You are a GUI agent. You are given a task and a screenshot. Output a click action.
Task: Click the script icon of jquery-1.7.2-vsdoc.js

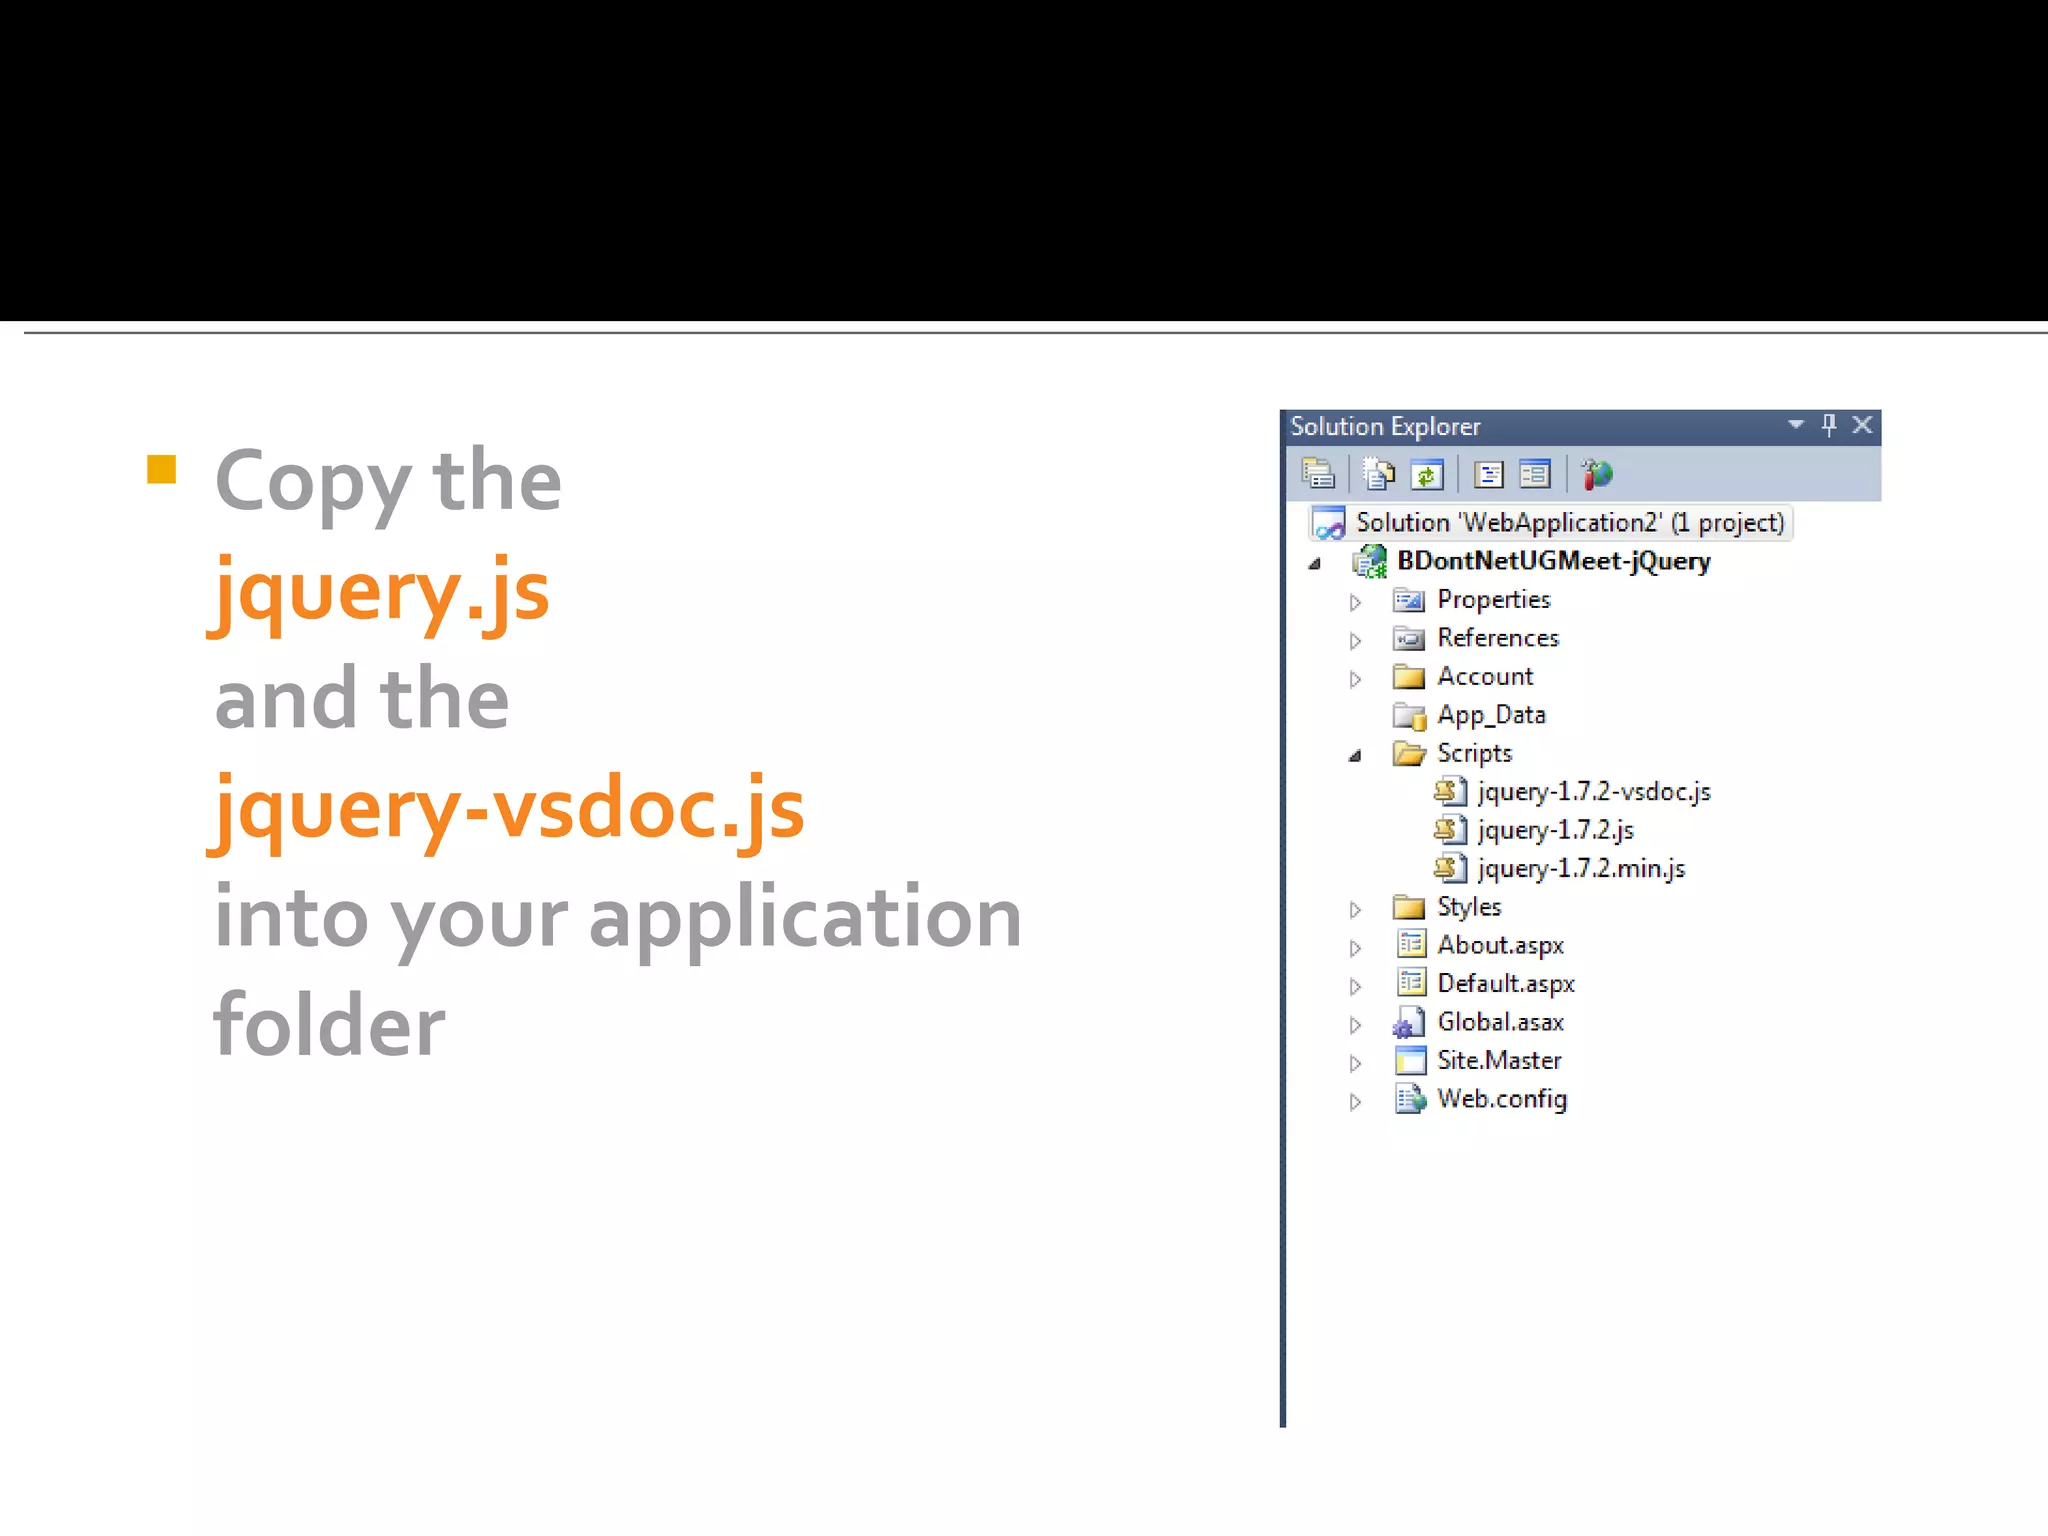[x=1450, y=792]
